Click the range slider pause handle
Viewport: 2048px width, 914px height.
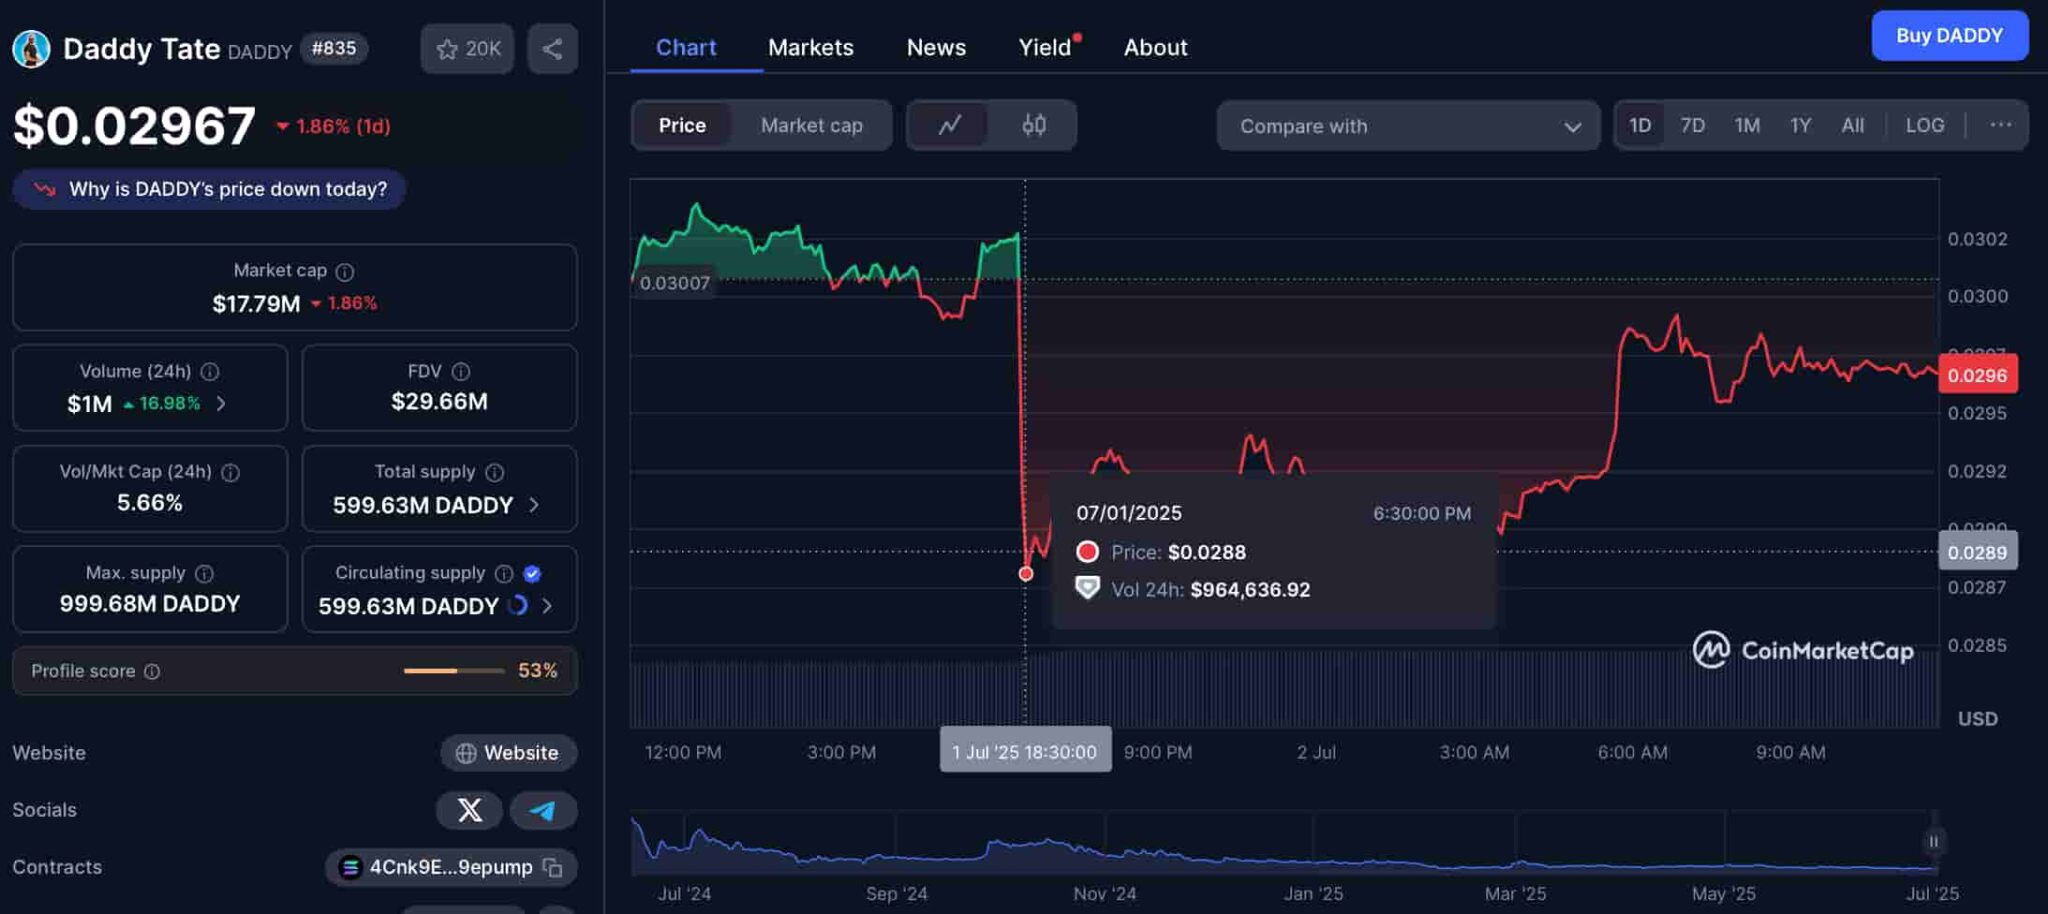click(x=1933, y=842)
